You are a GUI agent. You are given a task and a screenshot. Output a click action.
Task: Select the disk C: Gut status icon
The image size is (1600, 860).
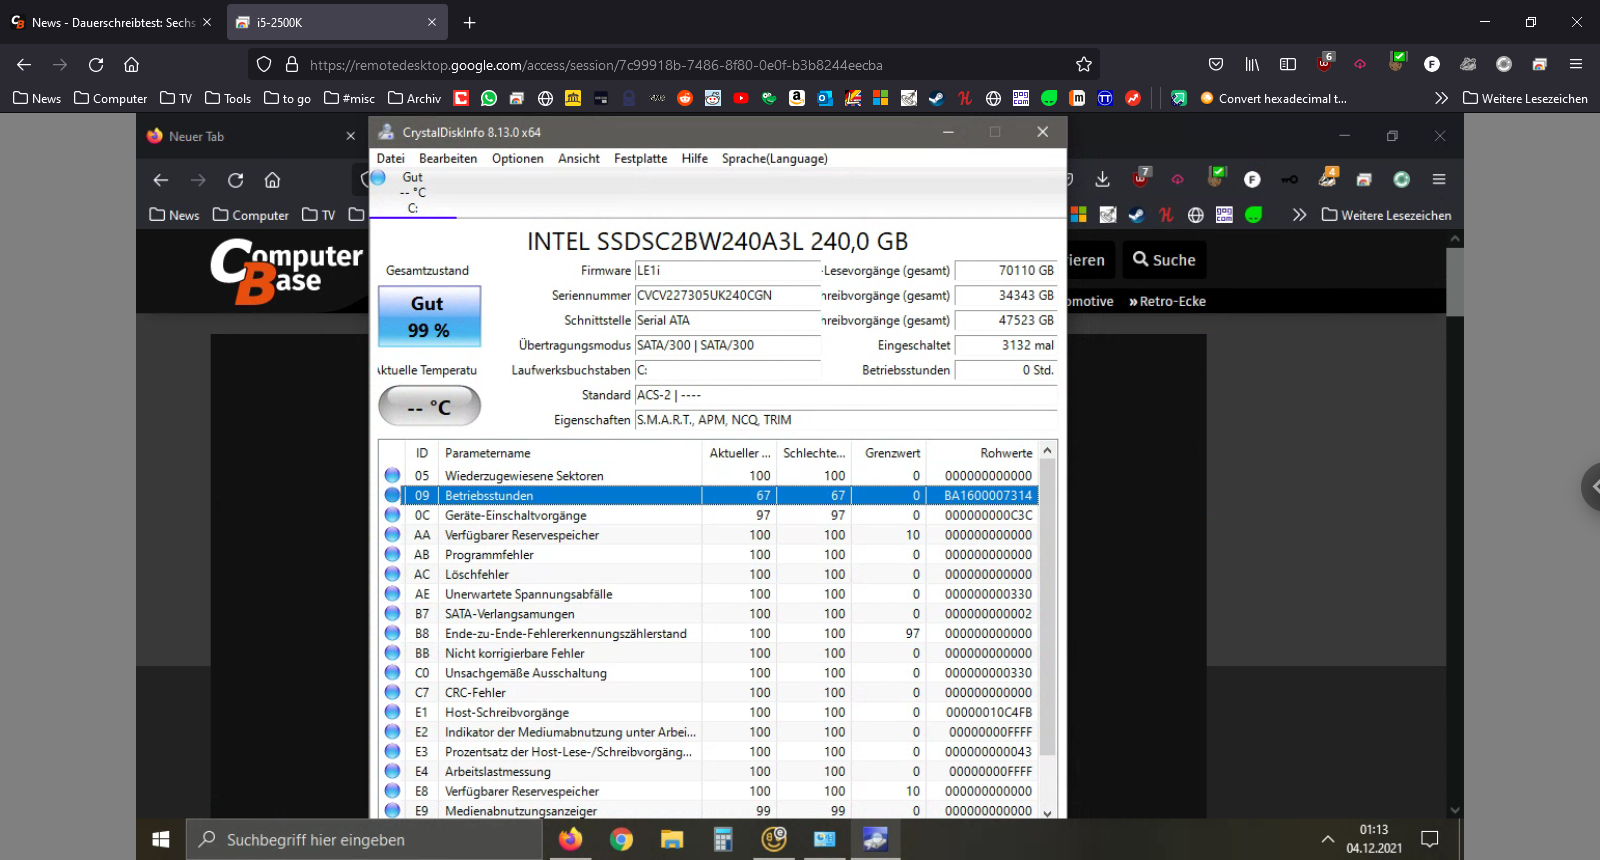[x=379, y=178]
